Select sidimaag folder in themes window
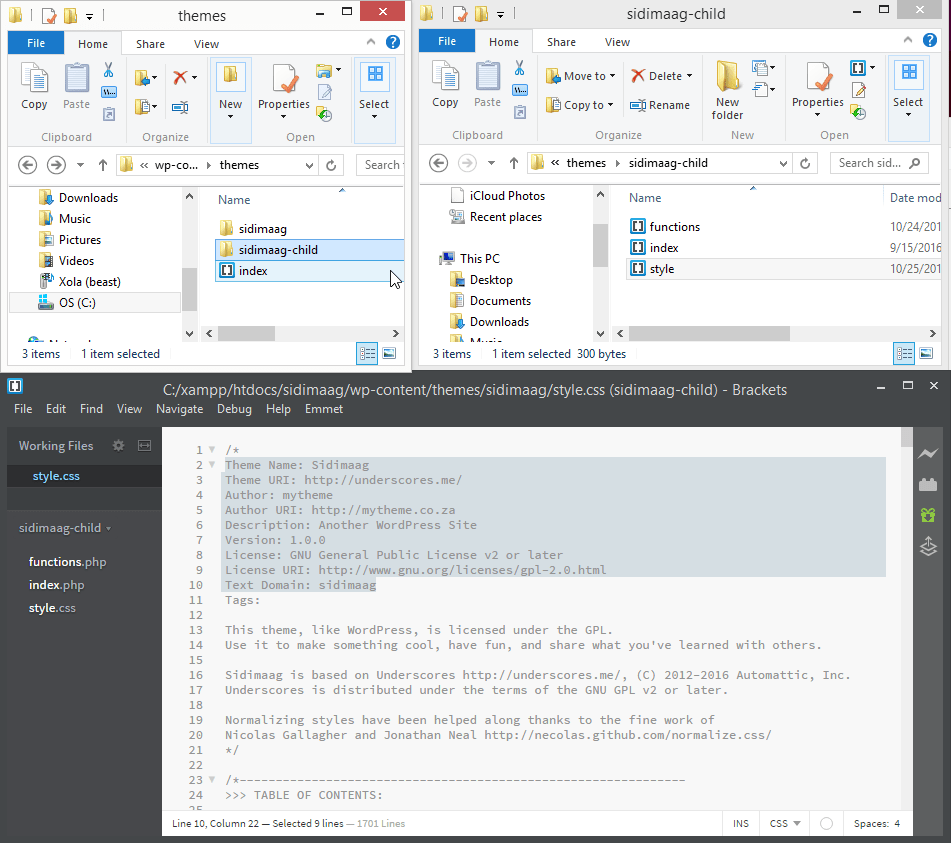Image resolution: width=951 pixels, height=843 pixels. [x=262, y=229]
